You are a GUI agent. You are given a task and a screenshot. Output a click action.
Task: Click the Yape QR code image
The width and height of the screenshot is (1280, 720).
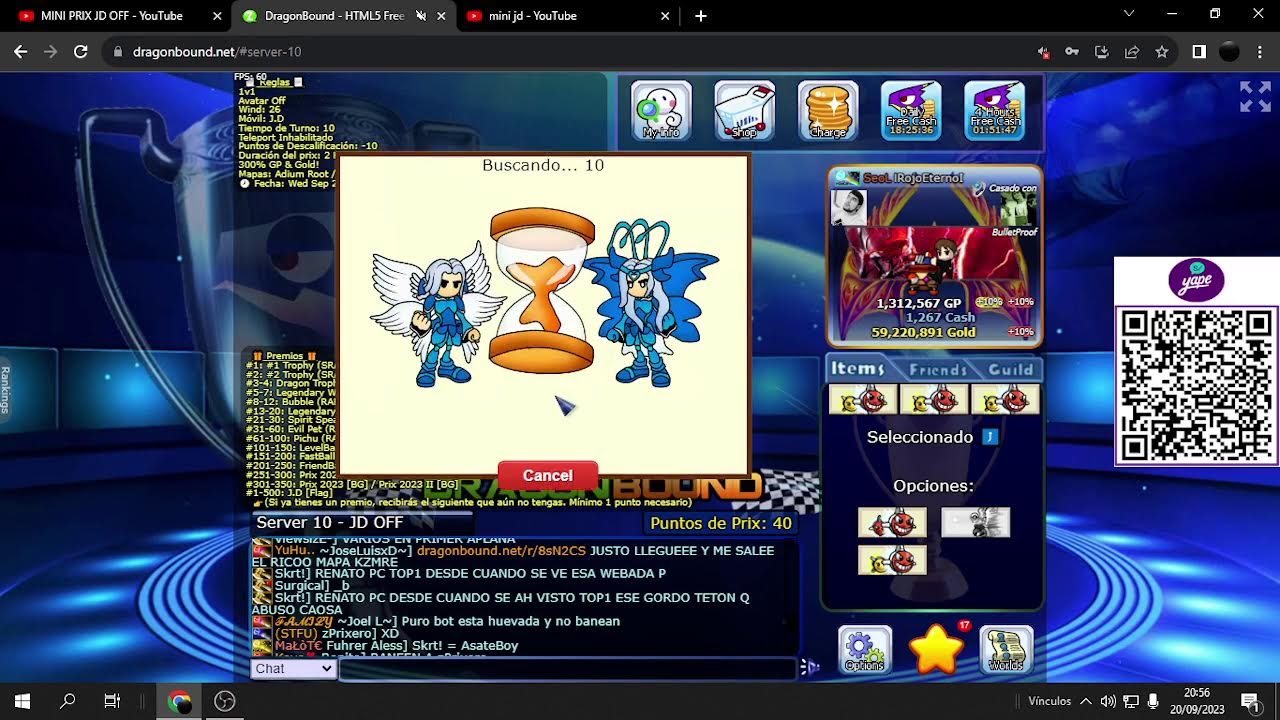tap(1197, 385)
